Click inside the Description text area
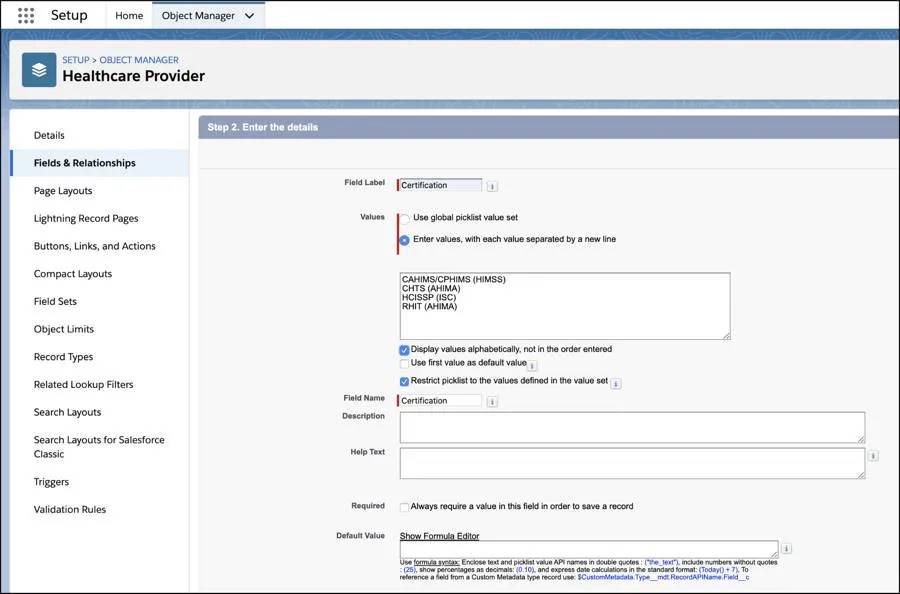The image size is (900, 594). click(x=630, y=426)
